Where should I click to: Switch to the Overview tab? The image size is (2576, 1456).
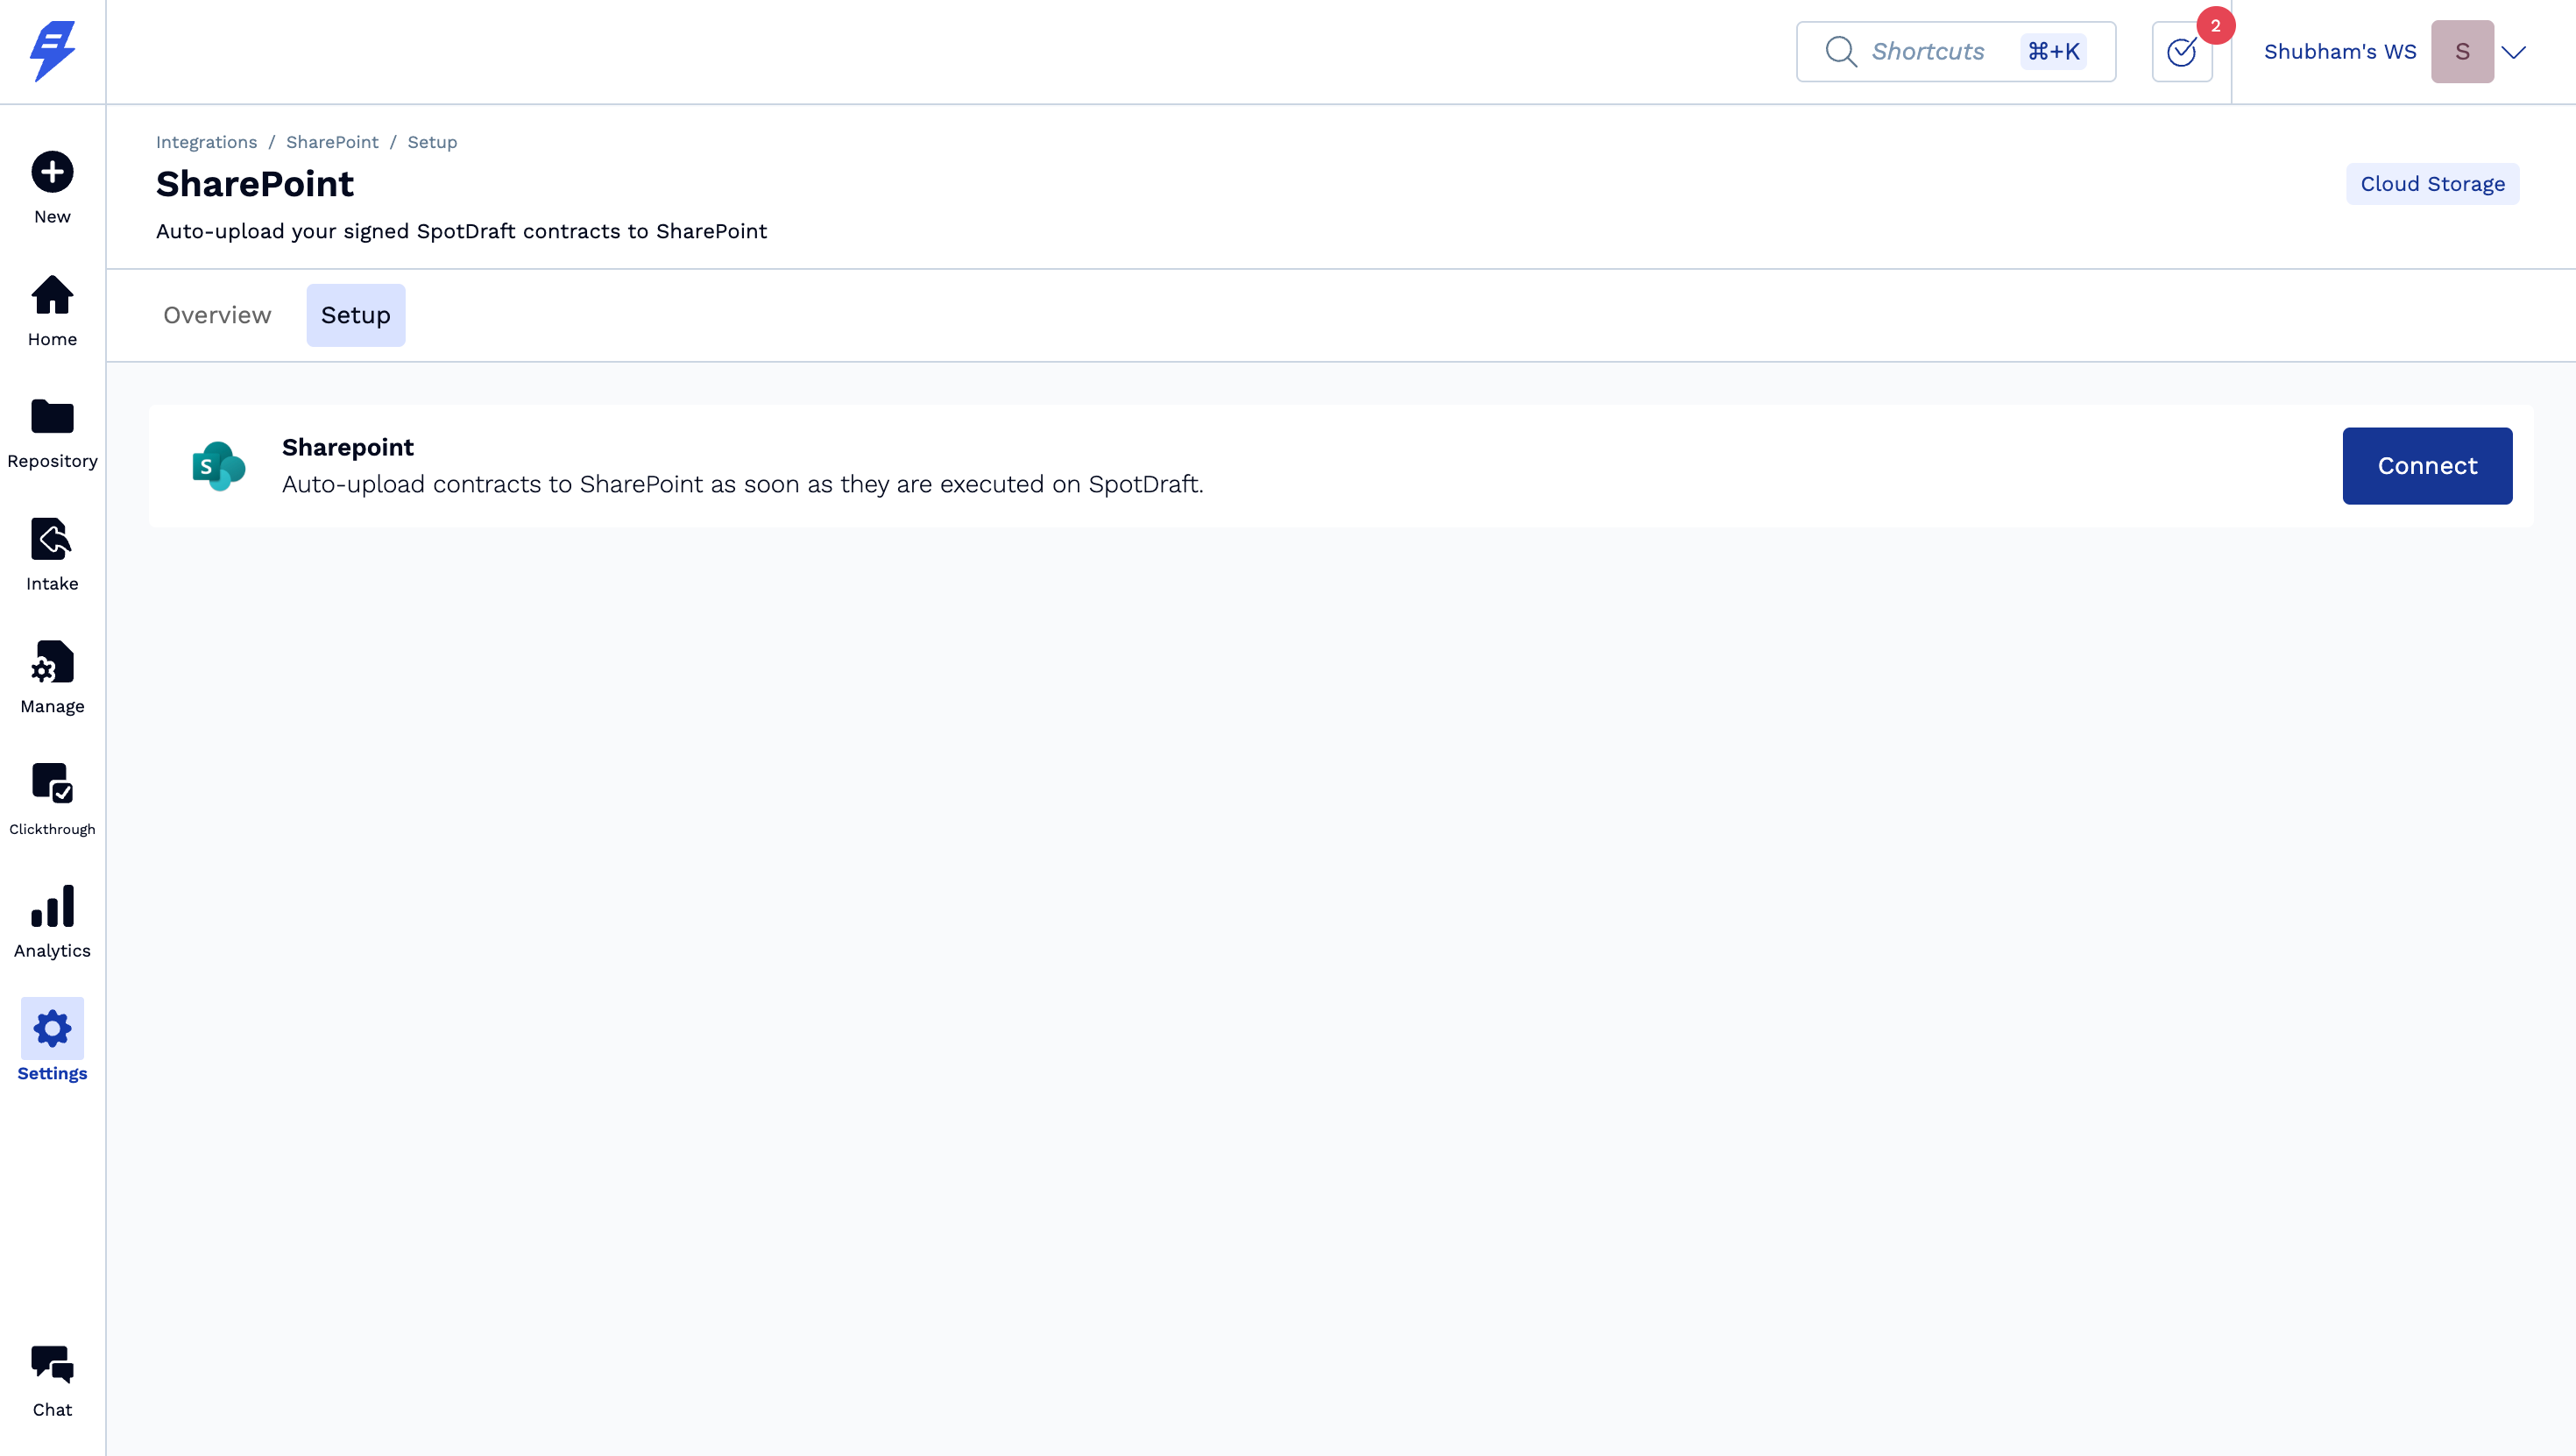click(217, 315)
